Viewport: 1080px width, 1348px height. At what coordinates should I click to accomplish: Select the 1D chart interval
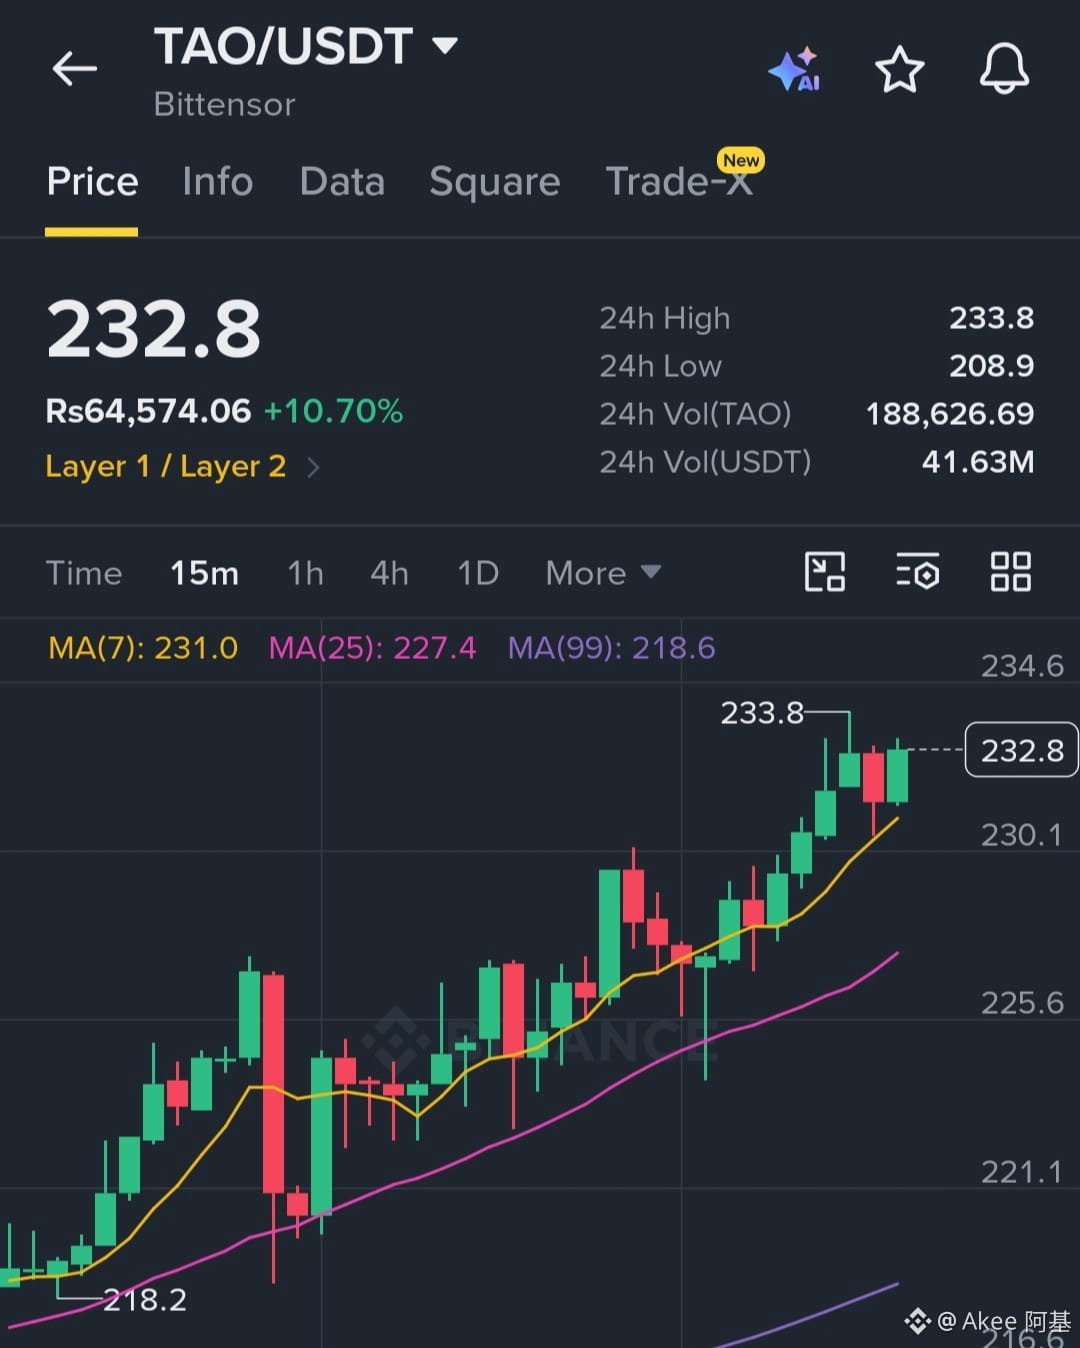[478, 573]
